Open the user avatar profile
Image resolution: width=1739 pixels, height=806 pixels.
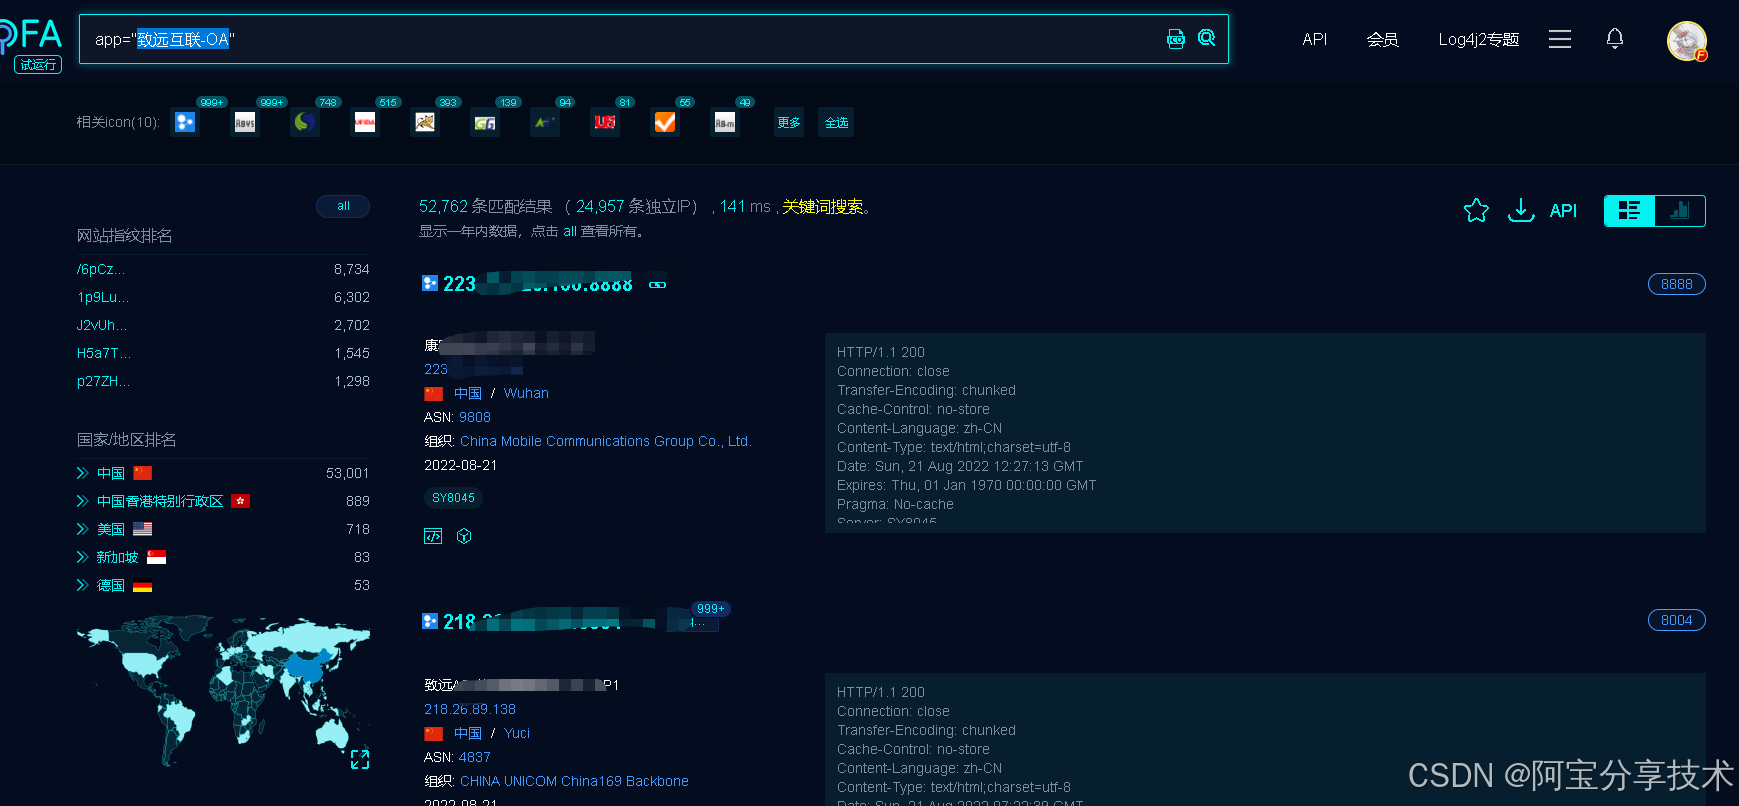[x=1687, y=41]
